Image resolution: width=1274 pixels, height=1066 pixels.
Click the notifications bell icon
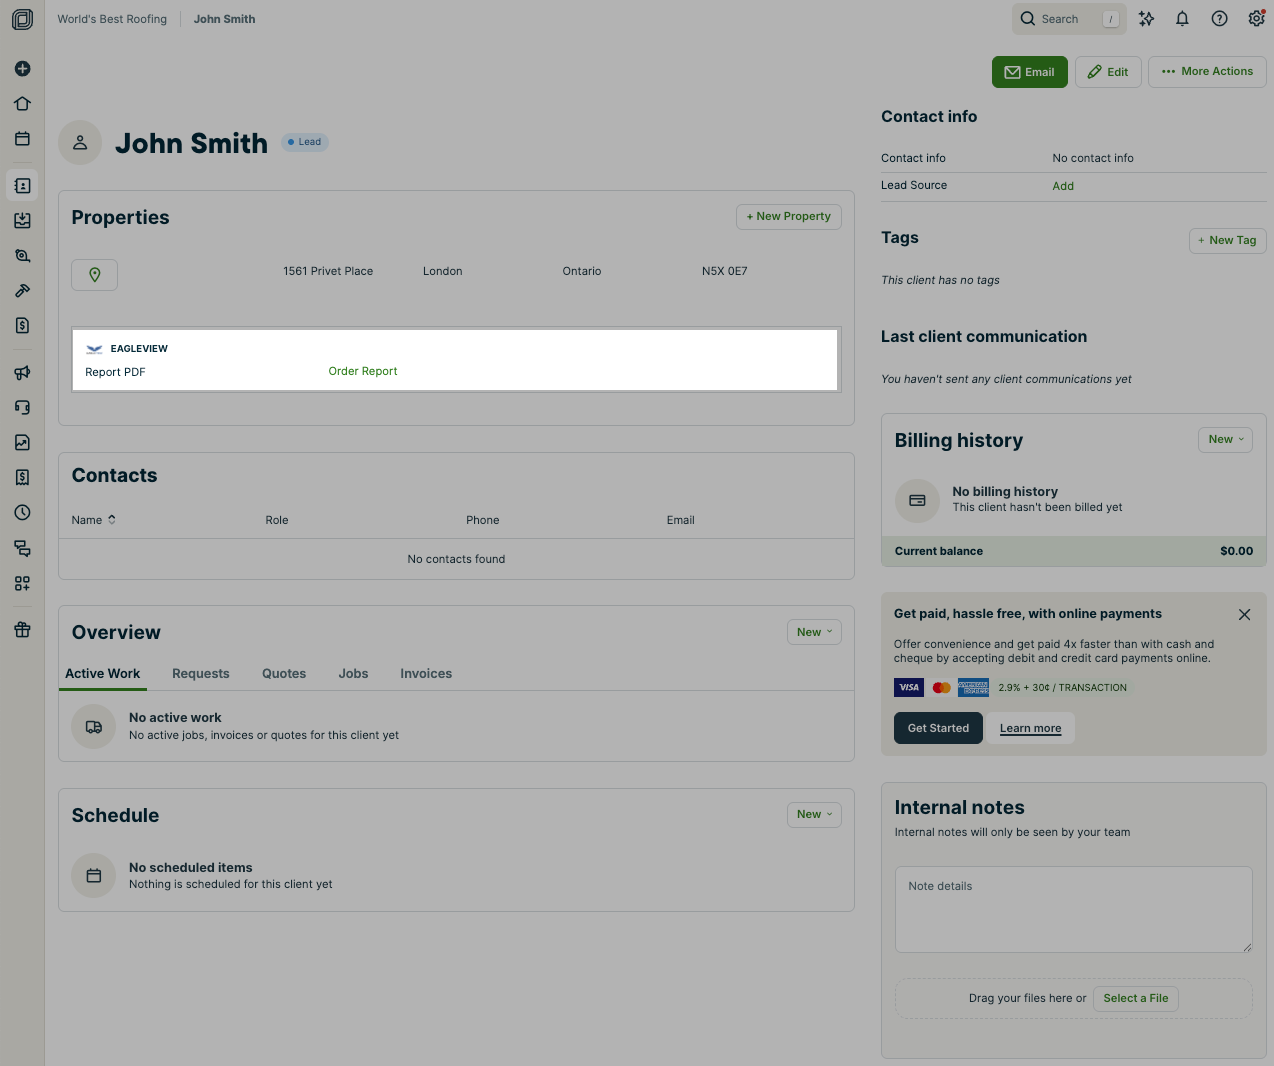pos(1182,19)
